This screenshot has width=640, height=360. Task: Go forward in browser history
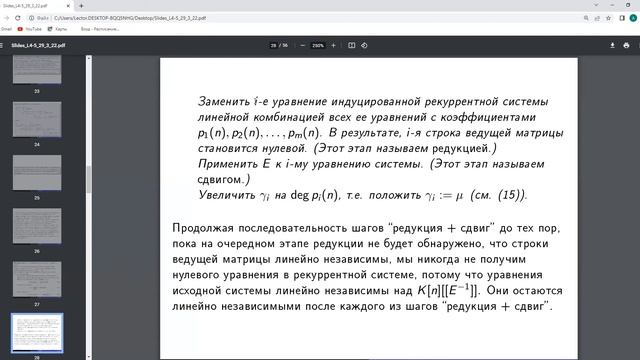pos(7,18)
